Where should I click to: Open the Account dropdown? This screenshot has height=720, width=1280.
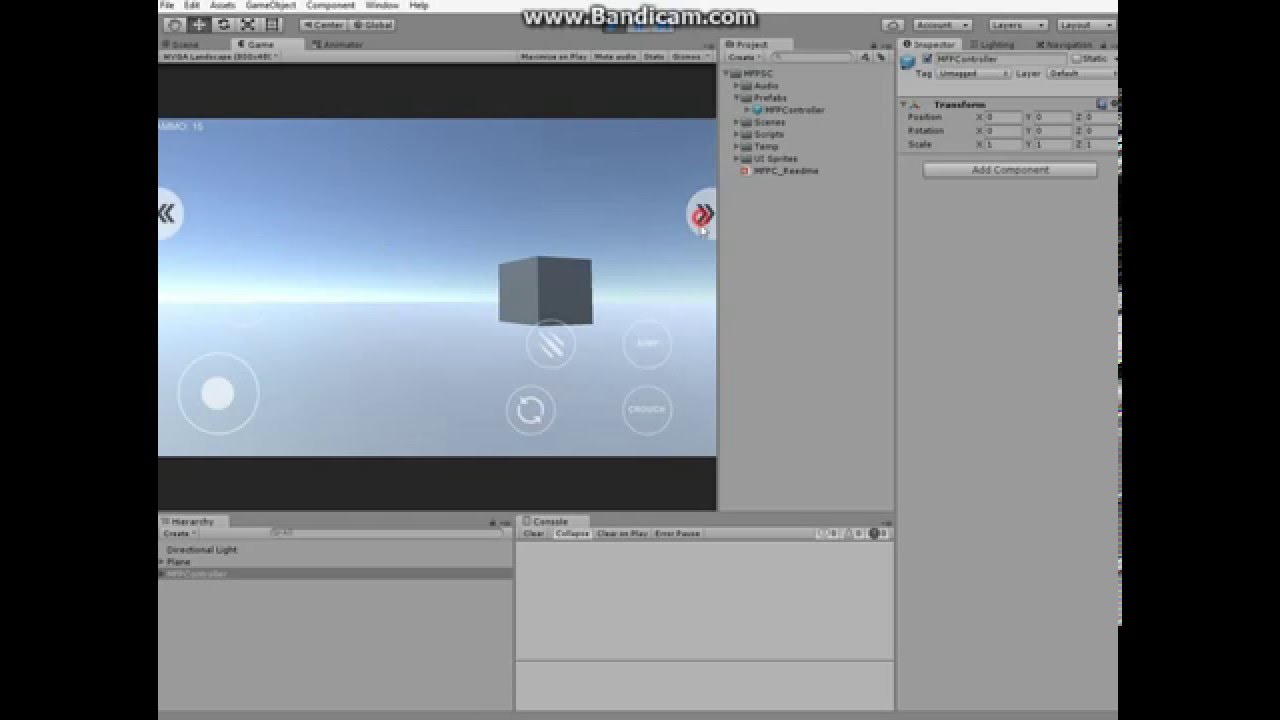(941, 25)
